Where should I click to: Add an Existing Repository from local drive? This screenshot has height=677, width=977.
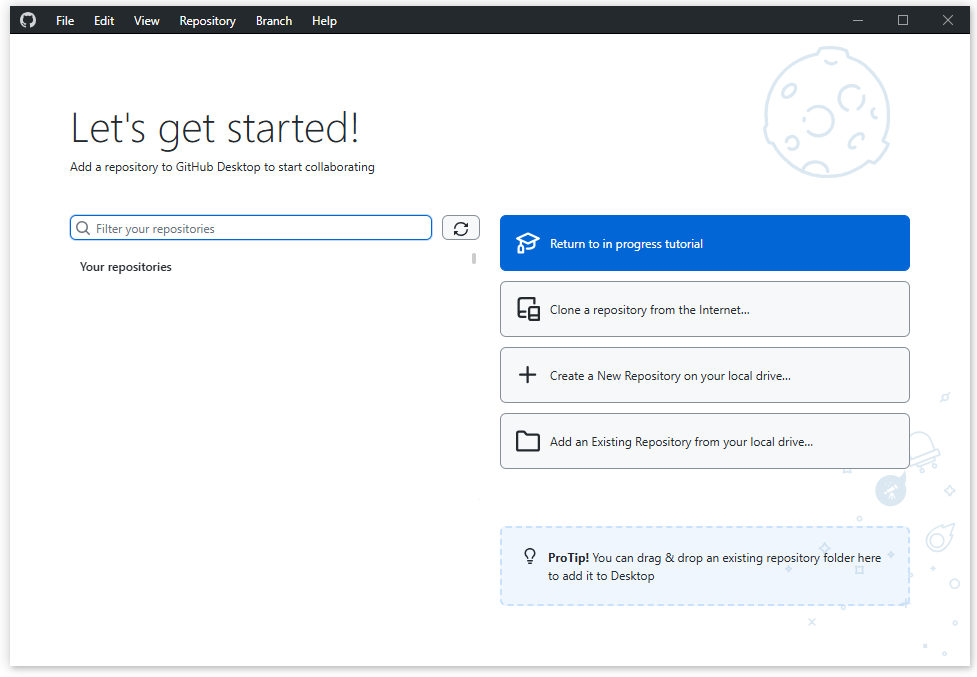point(704,440)
